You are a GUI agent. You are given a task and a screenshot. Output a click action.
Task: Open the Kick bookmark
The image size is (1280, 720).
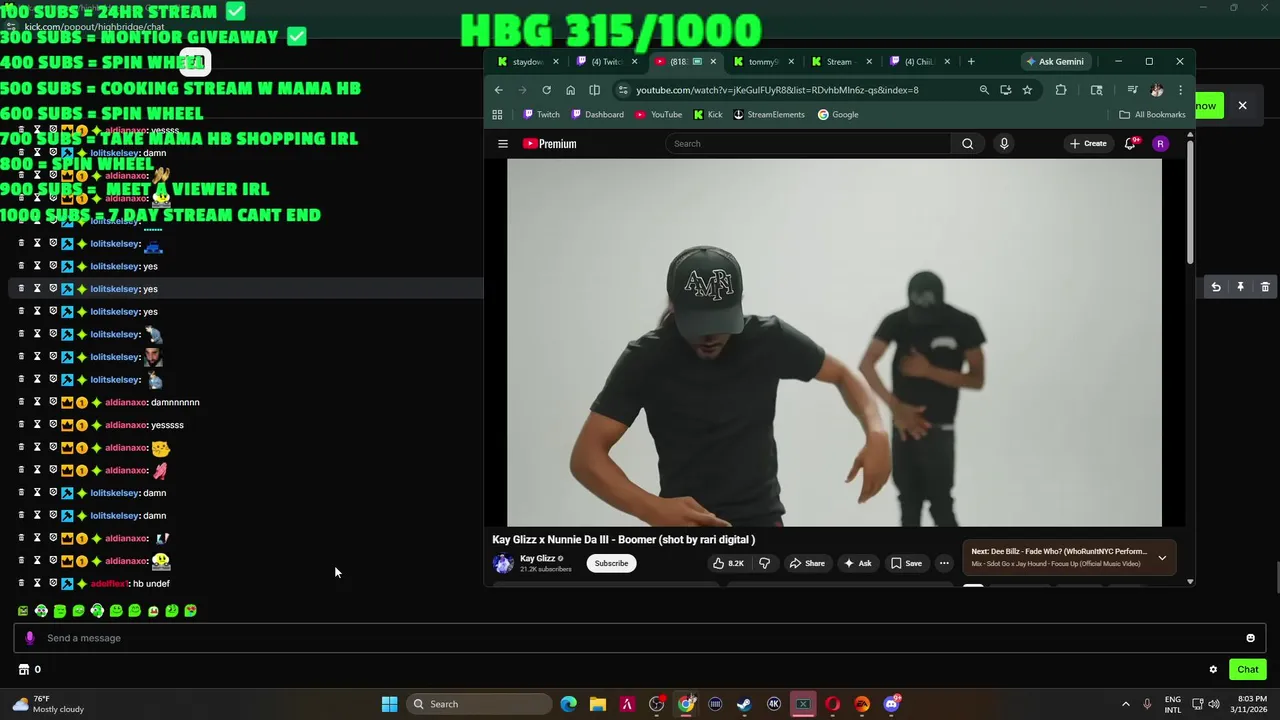708,115
